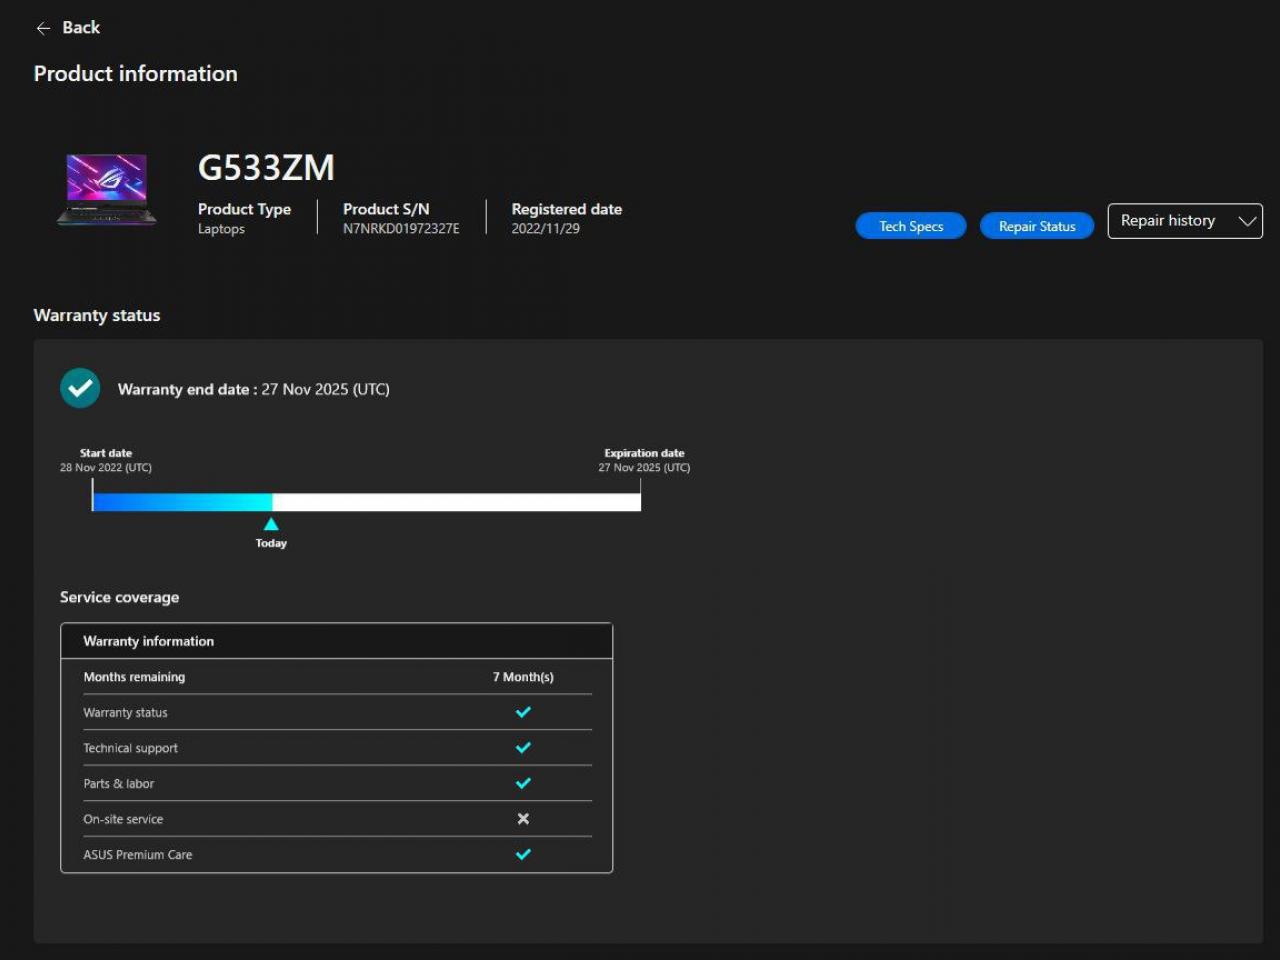Image resolution: width=1280 pixels, height=960 pixels.
Task: Click the On-site service X icon
Action: coord(523,819)
